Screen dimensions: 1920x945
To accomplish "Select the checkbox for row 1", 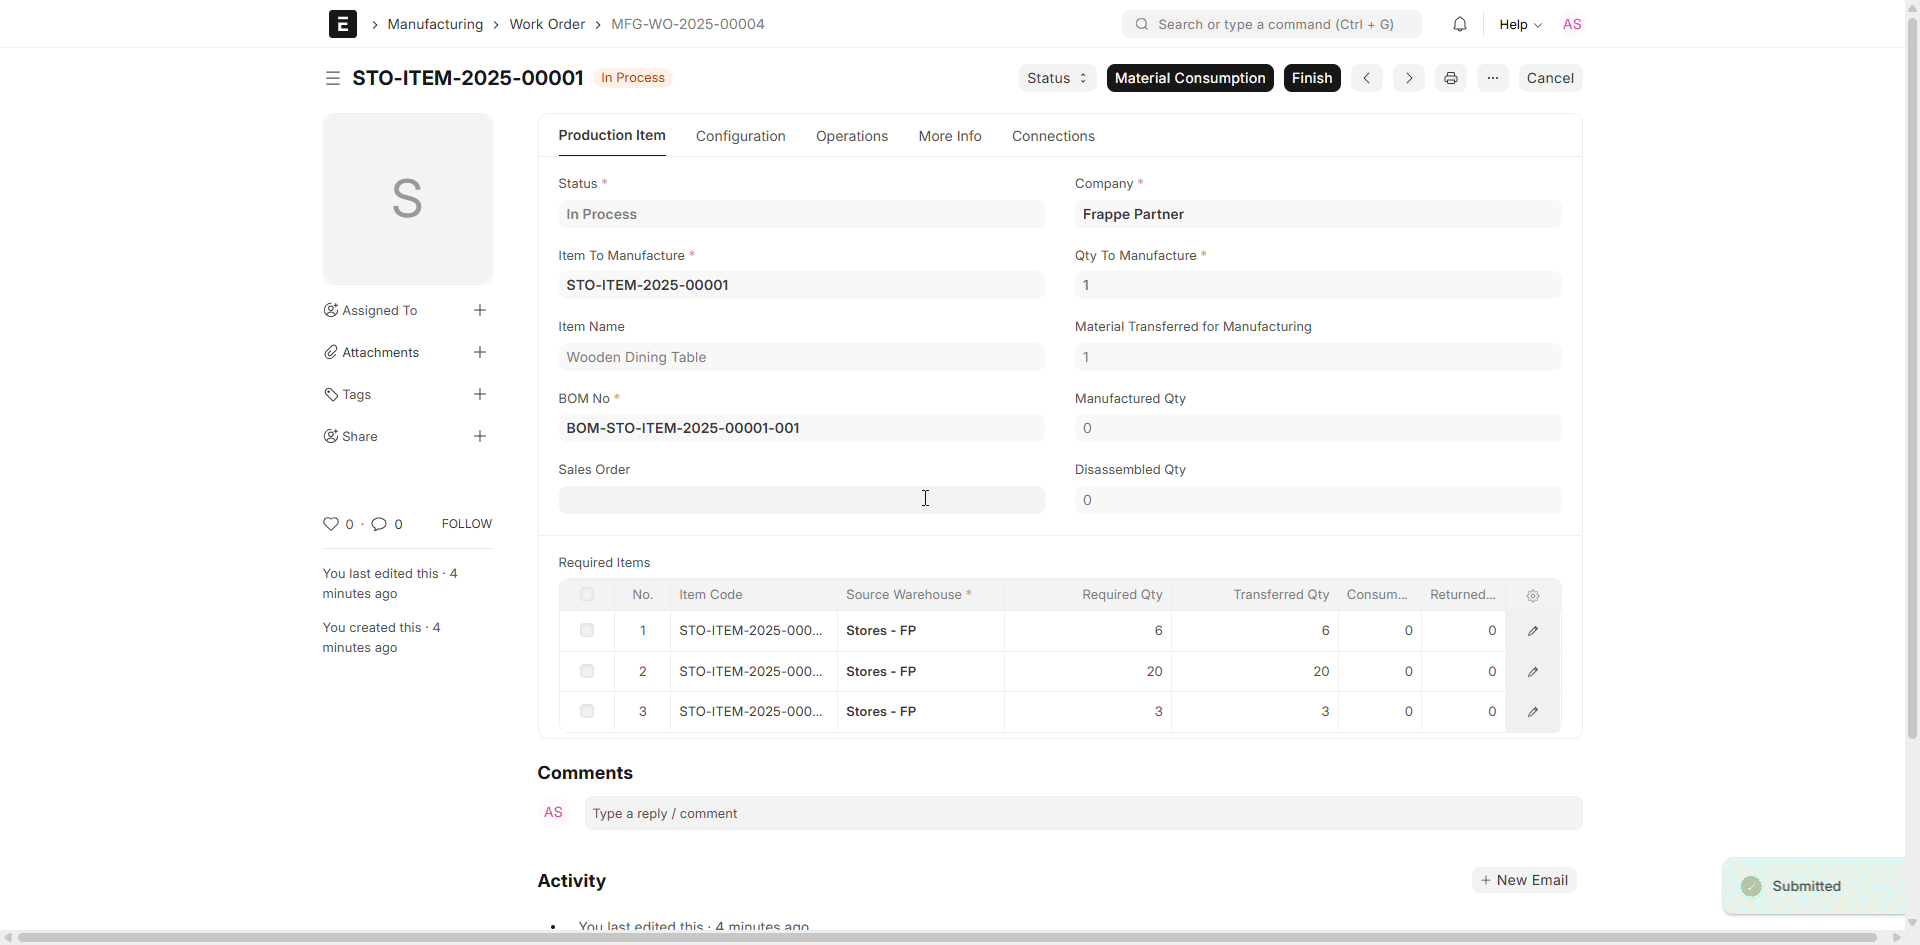I will 587,631.
